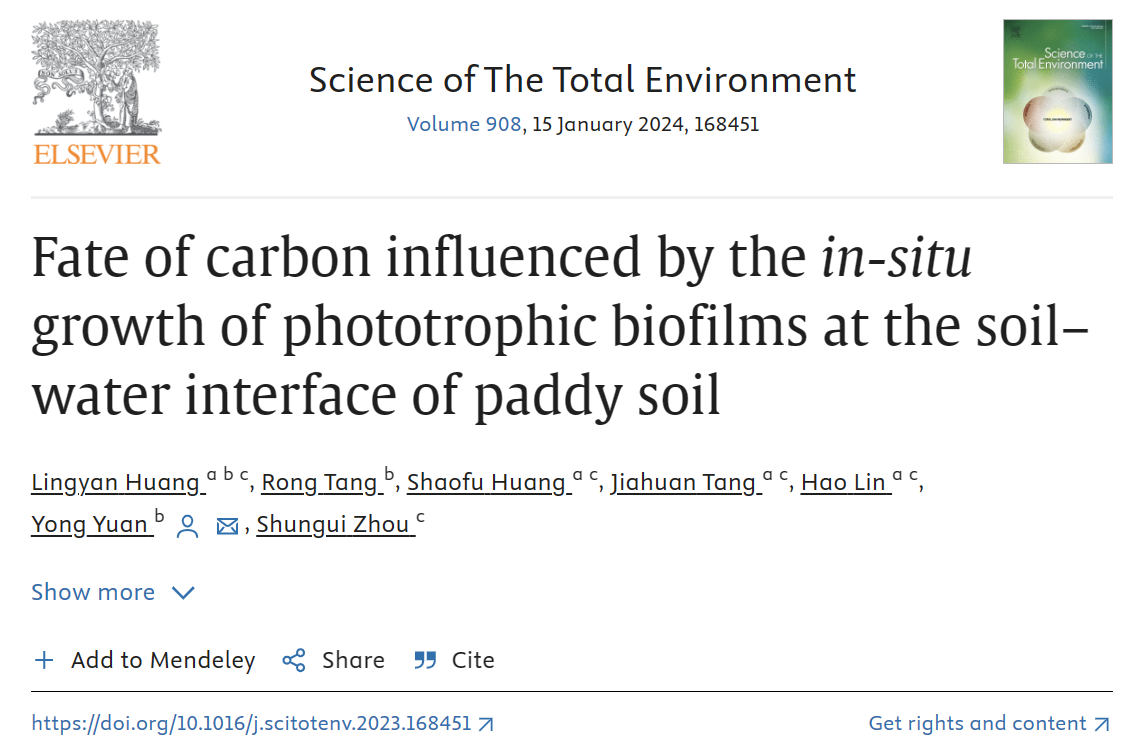Click the Elsevier tree logo
The image size is (1132, 752).
(96, 82)
